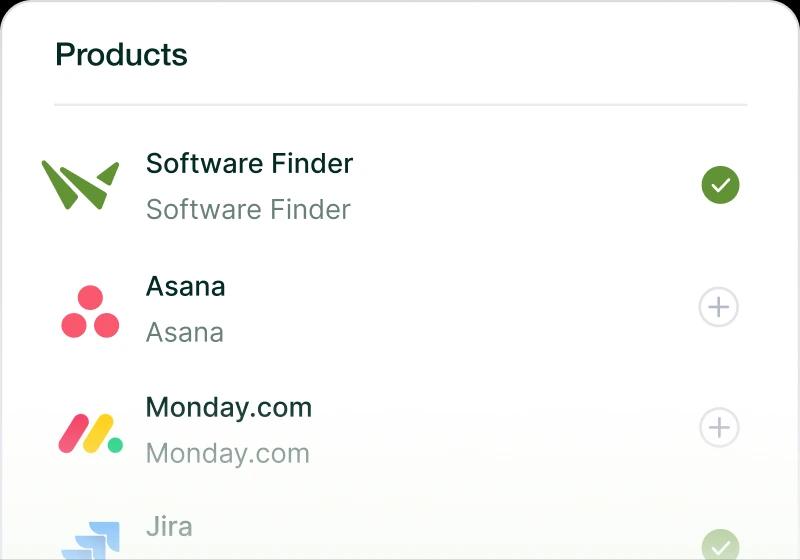Click the Asana three-dot logo icon
Viewport: 800px width, 560px height.
(90, 312)
